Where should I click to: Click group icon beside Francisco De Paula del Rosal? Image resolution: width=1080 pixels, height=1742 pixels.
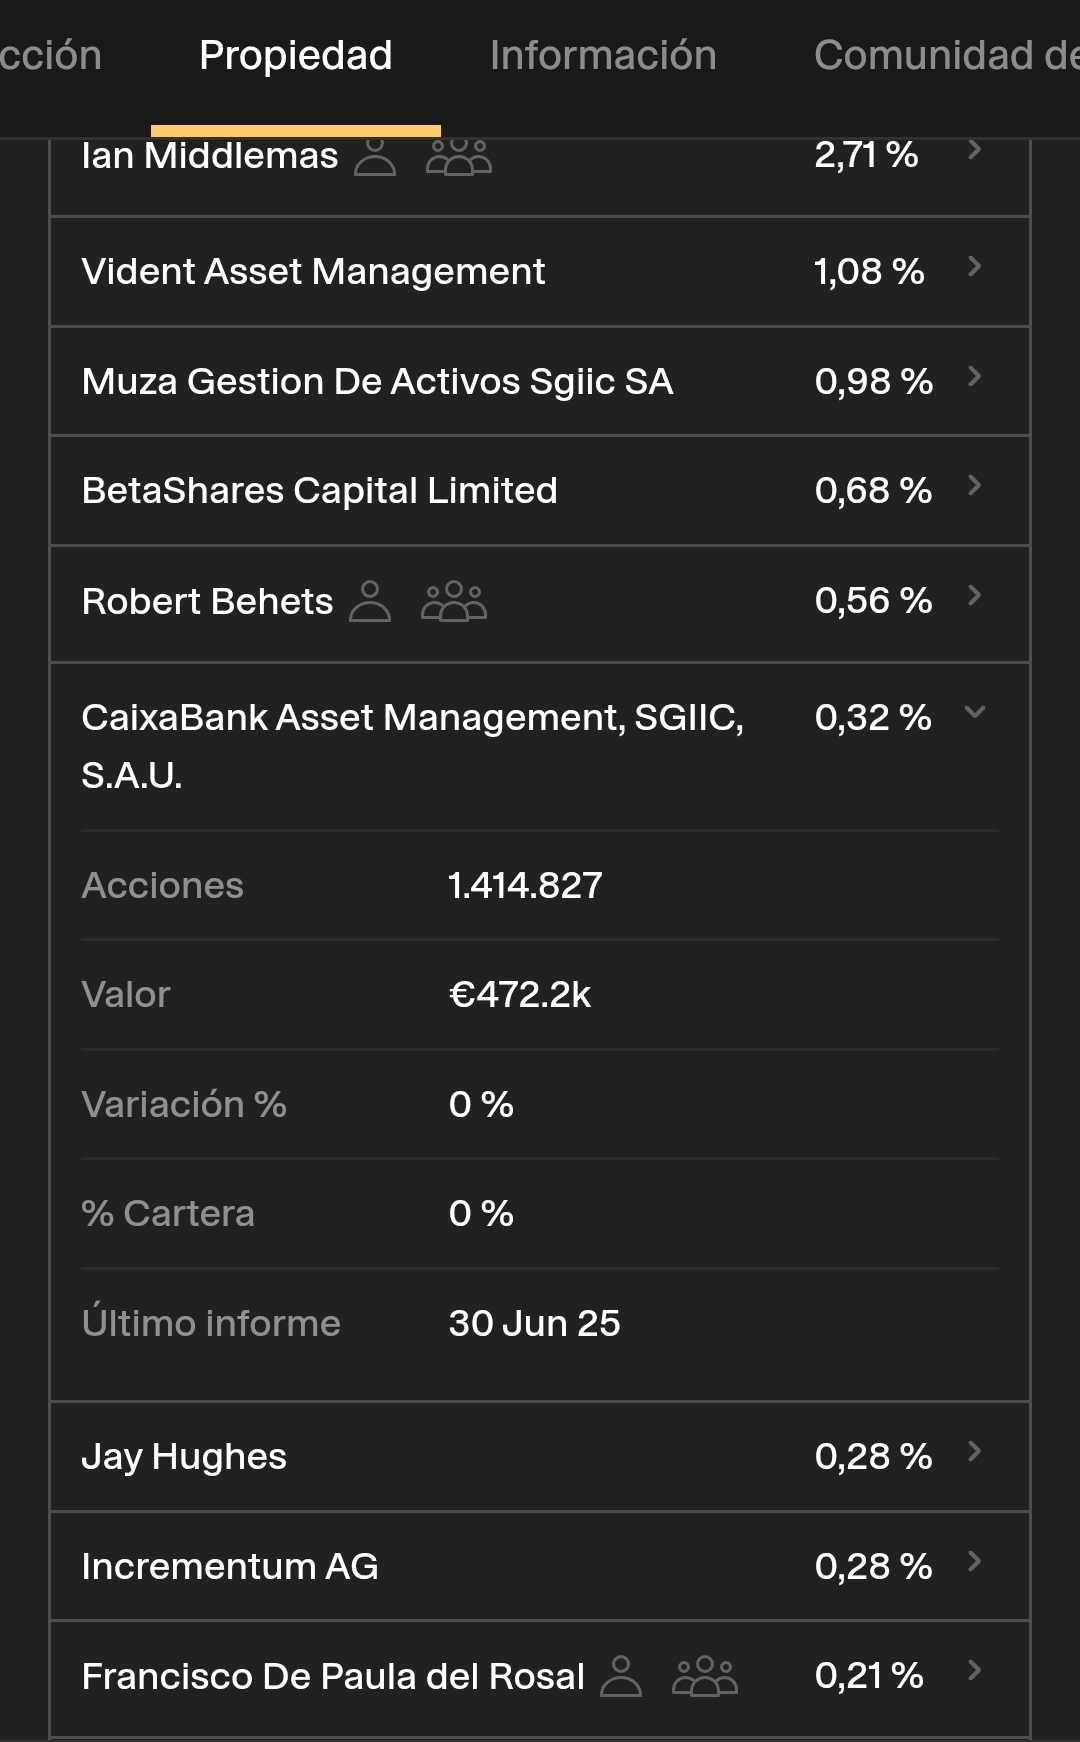(704, 1676)
